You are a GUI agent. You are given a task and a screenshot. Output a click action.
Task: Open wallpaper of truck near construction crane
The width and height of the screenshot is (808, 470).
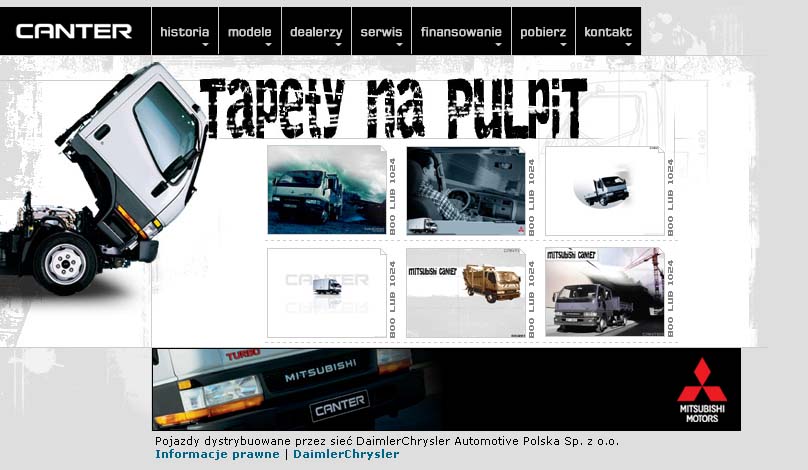605,292
